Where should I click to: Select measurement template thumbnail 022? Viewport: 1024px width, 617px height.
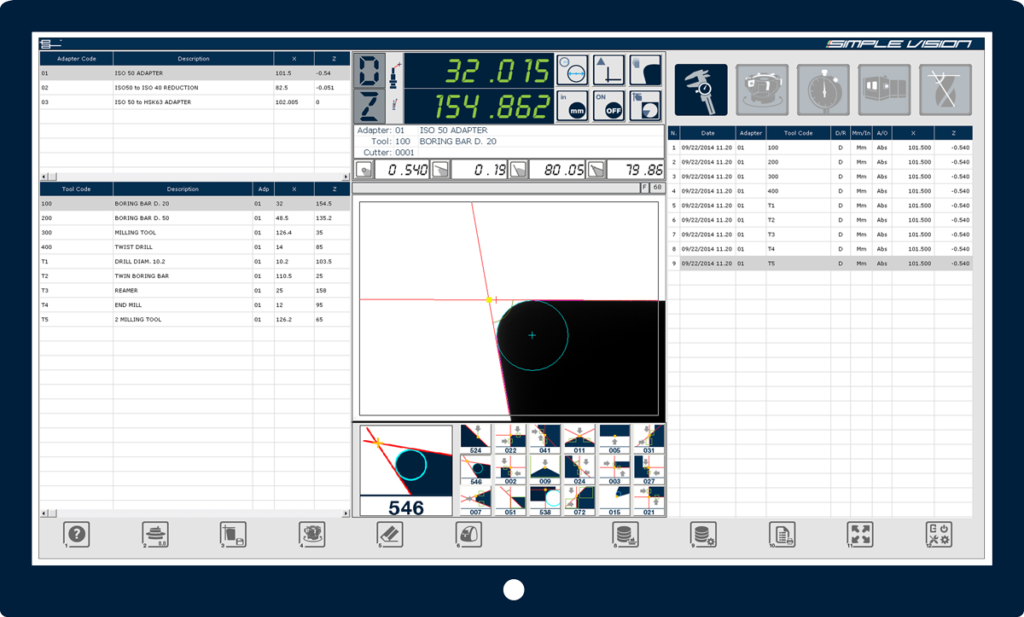(x=510, y=439)
